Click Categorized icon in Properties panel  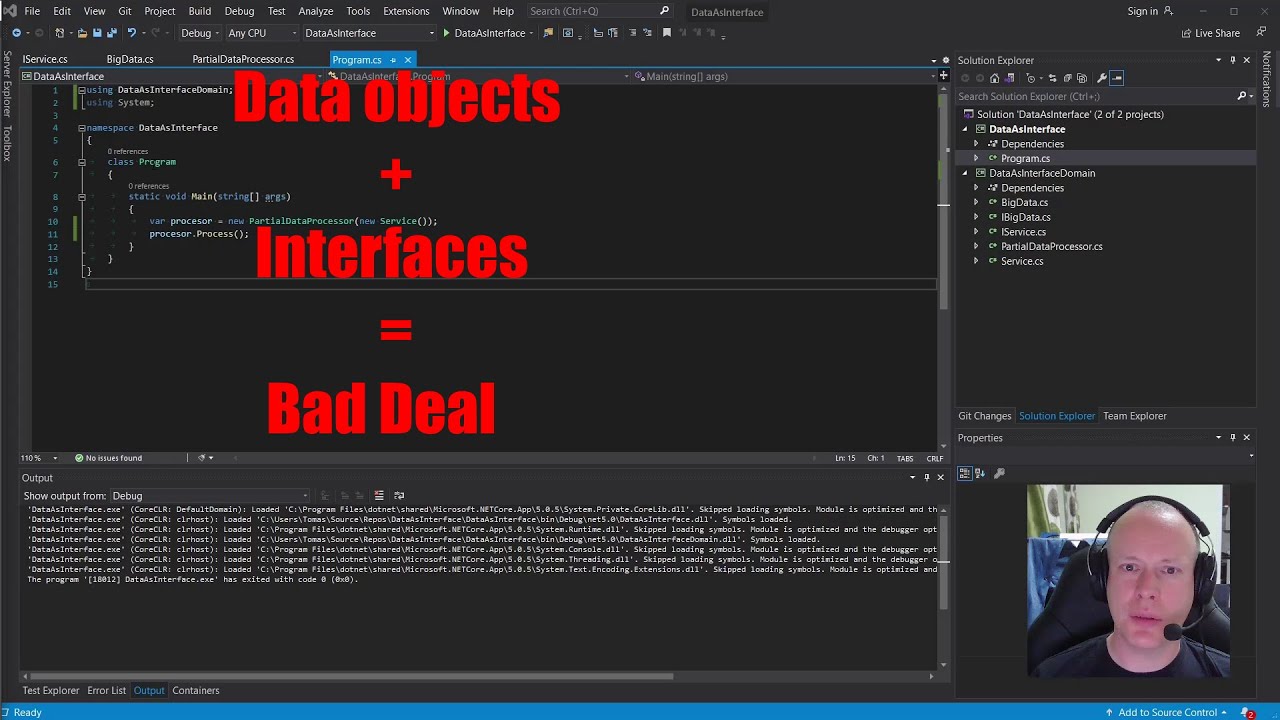point(964,473)
